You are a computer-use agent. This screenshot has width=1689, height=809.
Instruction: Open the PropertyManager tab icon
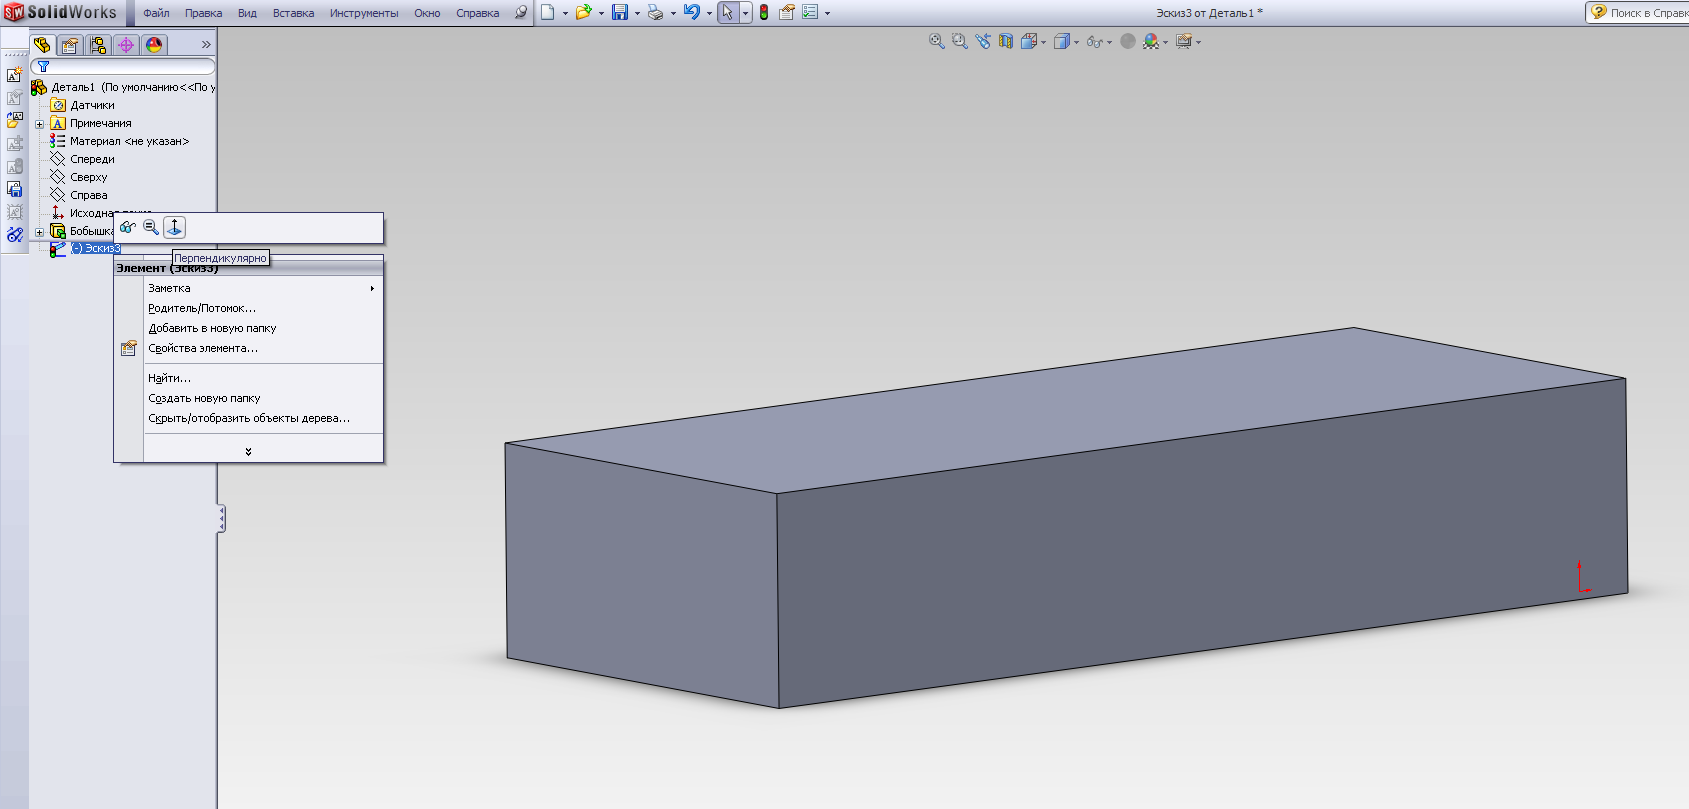(70, 45)
